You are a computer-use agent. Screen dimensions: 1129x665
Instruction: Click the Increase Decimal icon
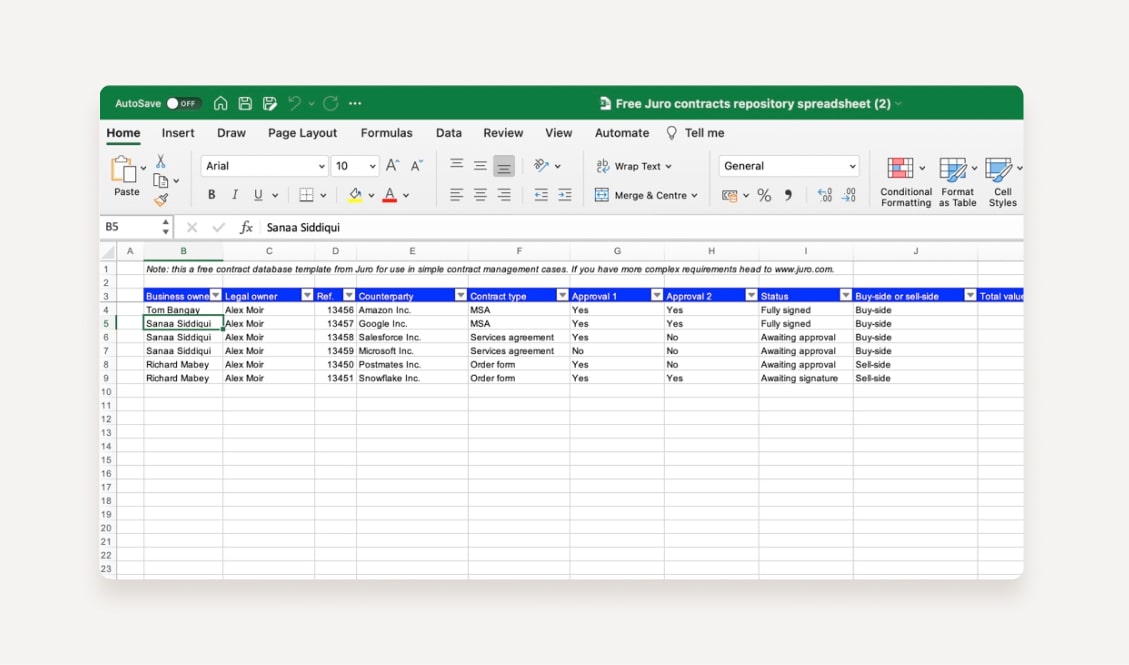click(825, 195)
